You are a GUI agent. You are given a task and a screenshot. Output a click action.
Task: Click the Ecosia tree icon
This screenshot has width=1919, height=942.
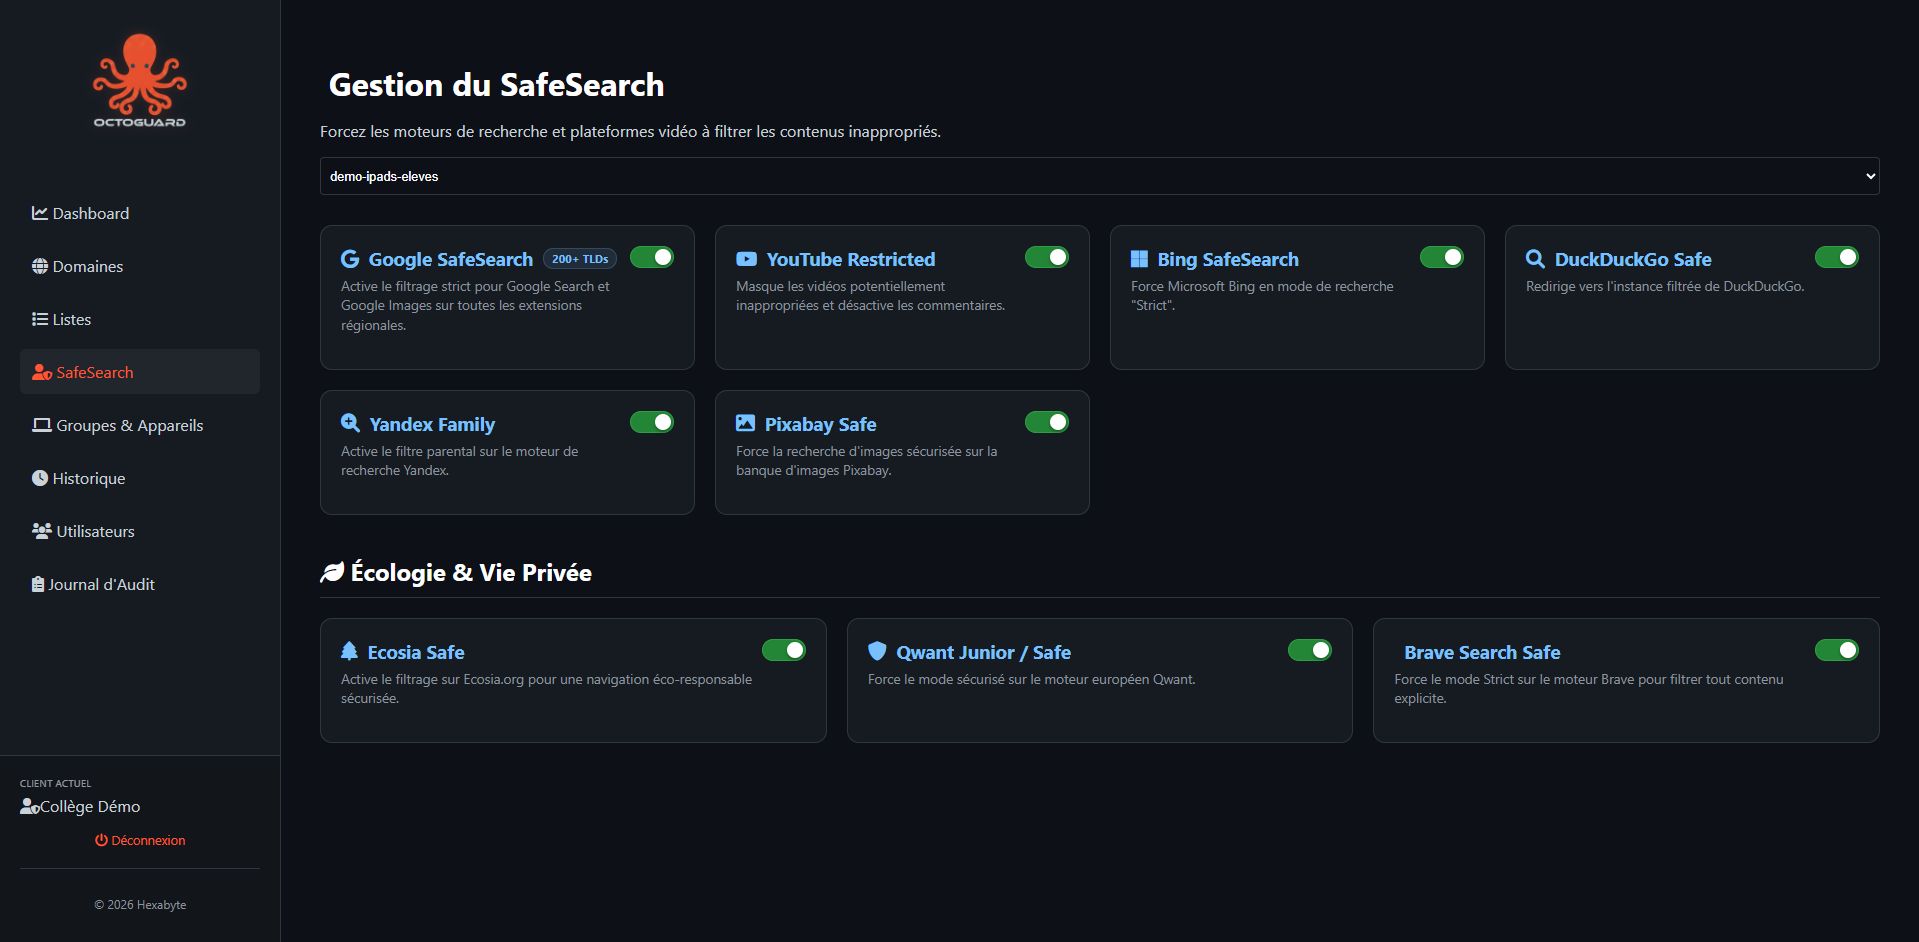(x=349, y=651)
